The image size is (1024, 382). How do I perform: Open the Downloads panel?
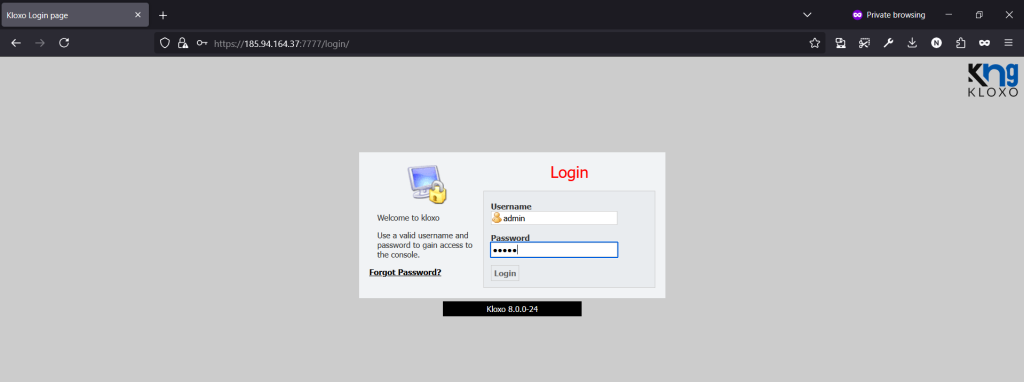click(x=912, y=43)
